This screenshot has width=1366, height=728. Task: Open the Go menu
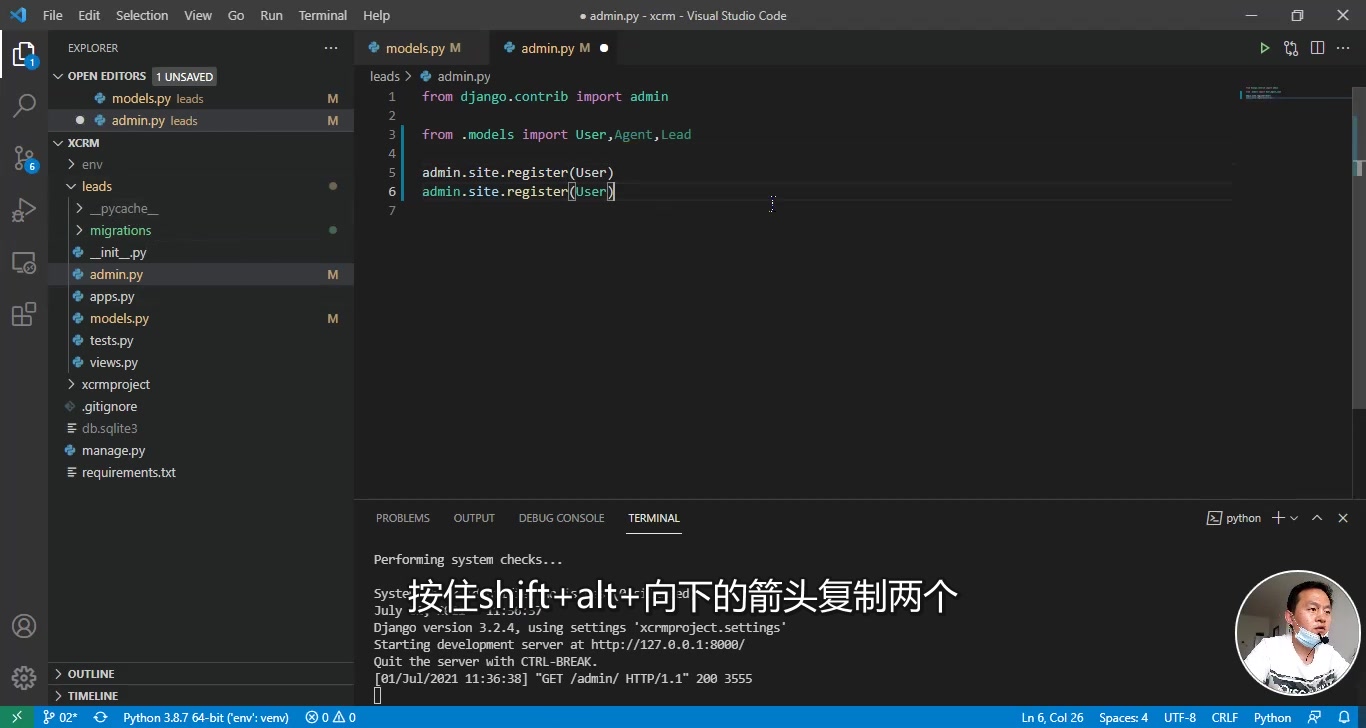click(x=236, y=15)
